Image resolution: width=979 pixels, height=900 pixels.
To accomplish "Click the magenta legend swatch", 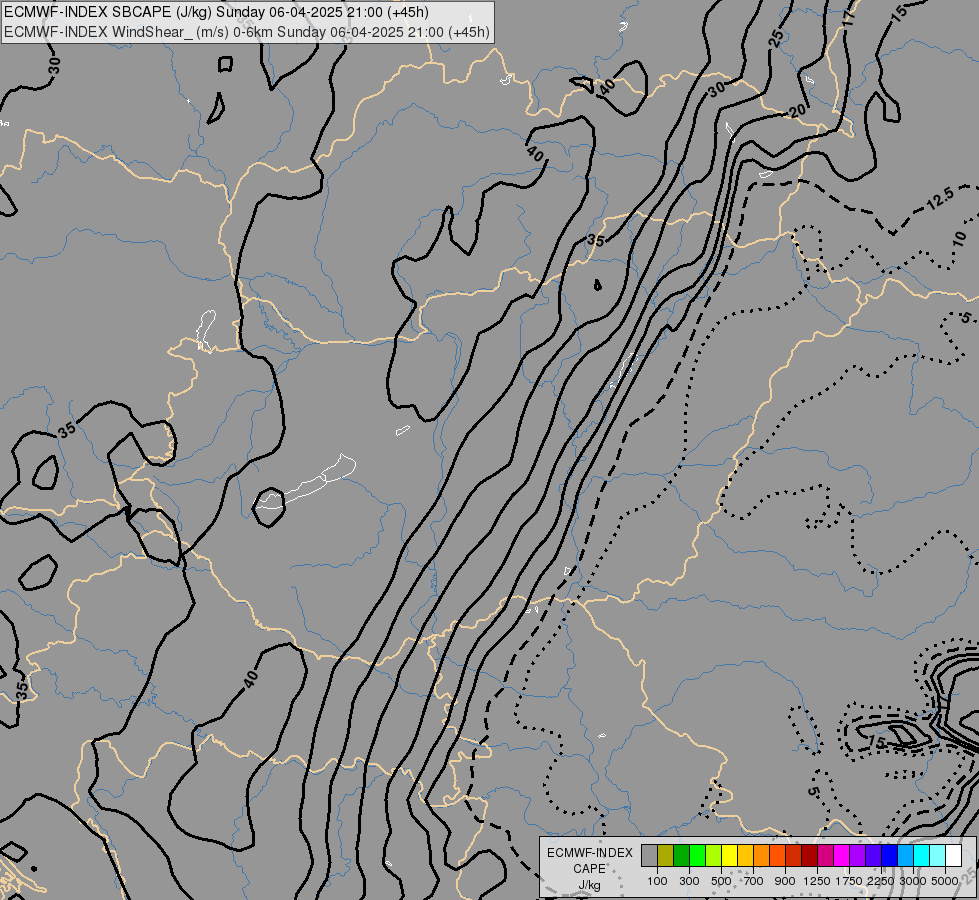I will (841, 856).
